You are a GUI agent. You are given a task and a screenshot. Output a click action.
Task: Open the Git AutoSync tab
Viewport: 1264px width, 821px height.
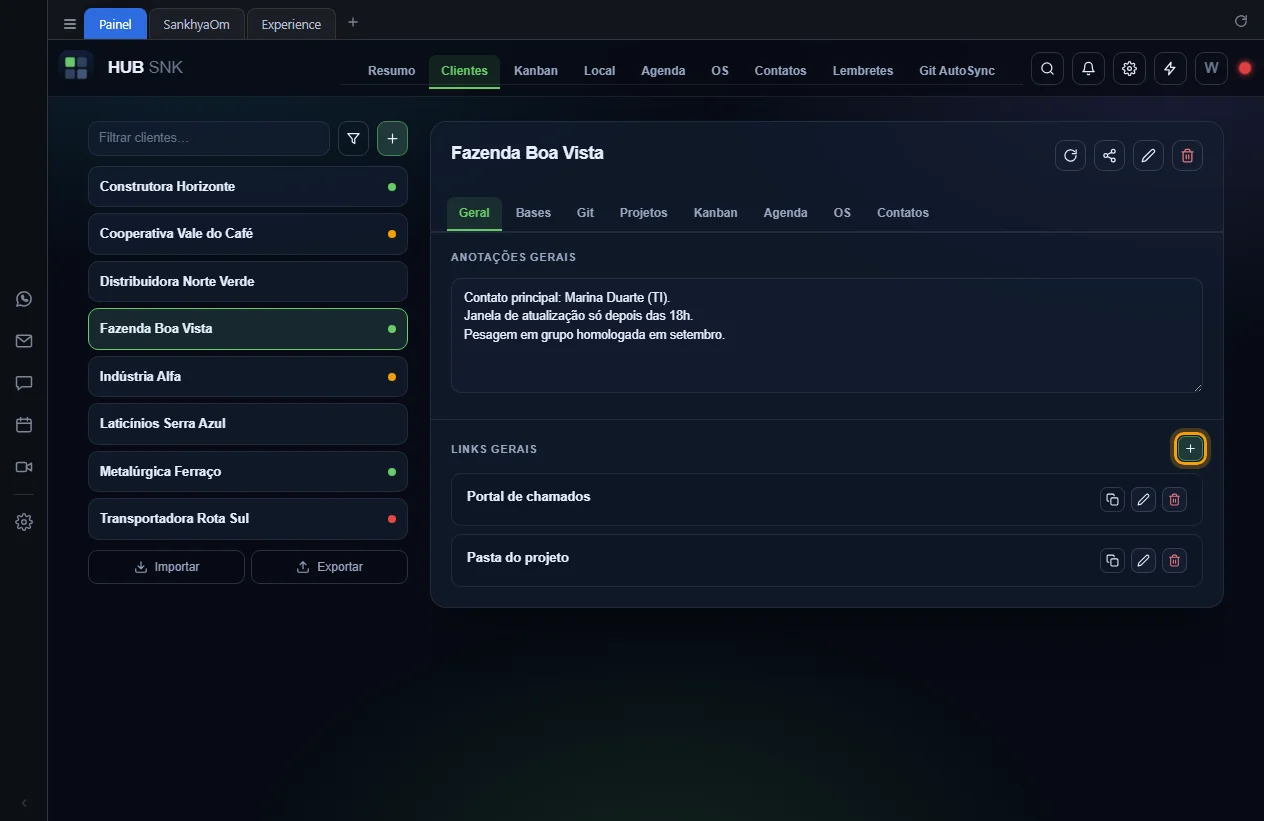click(x=957, y=71)
